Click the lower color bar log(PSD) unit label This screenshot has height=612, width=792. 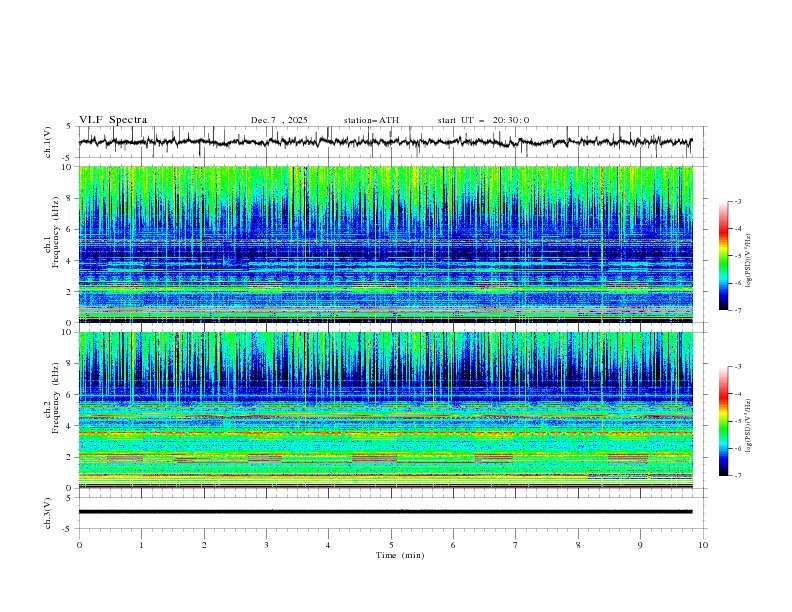pos(749,426)
